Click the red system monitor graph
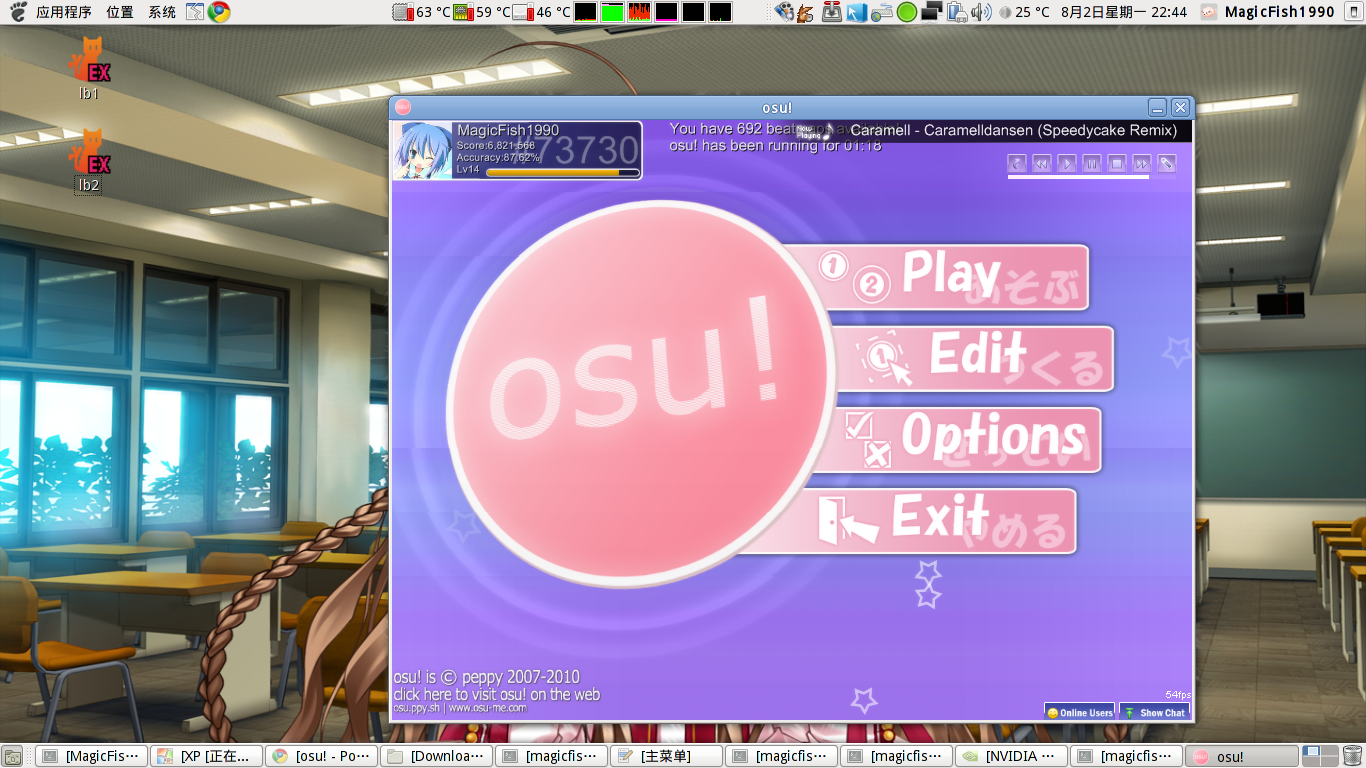1366x768 pixels. [x=639, y=12]
